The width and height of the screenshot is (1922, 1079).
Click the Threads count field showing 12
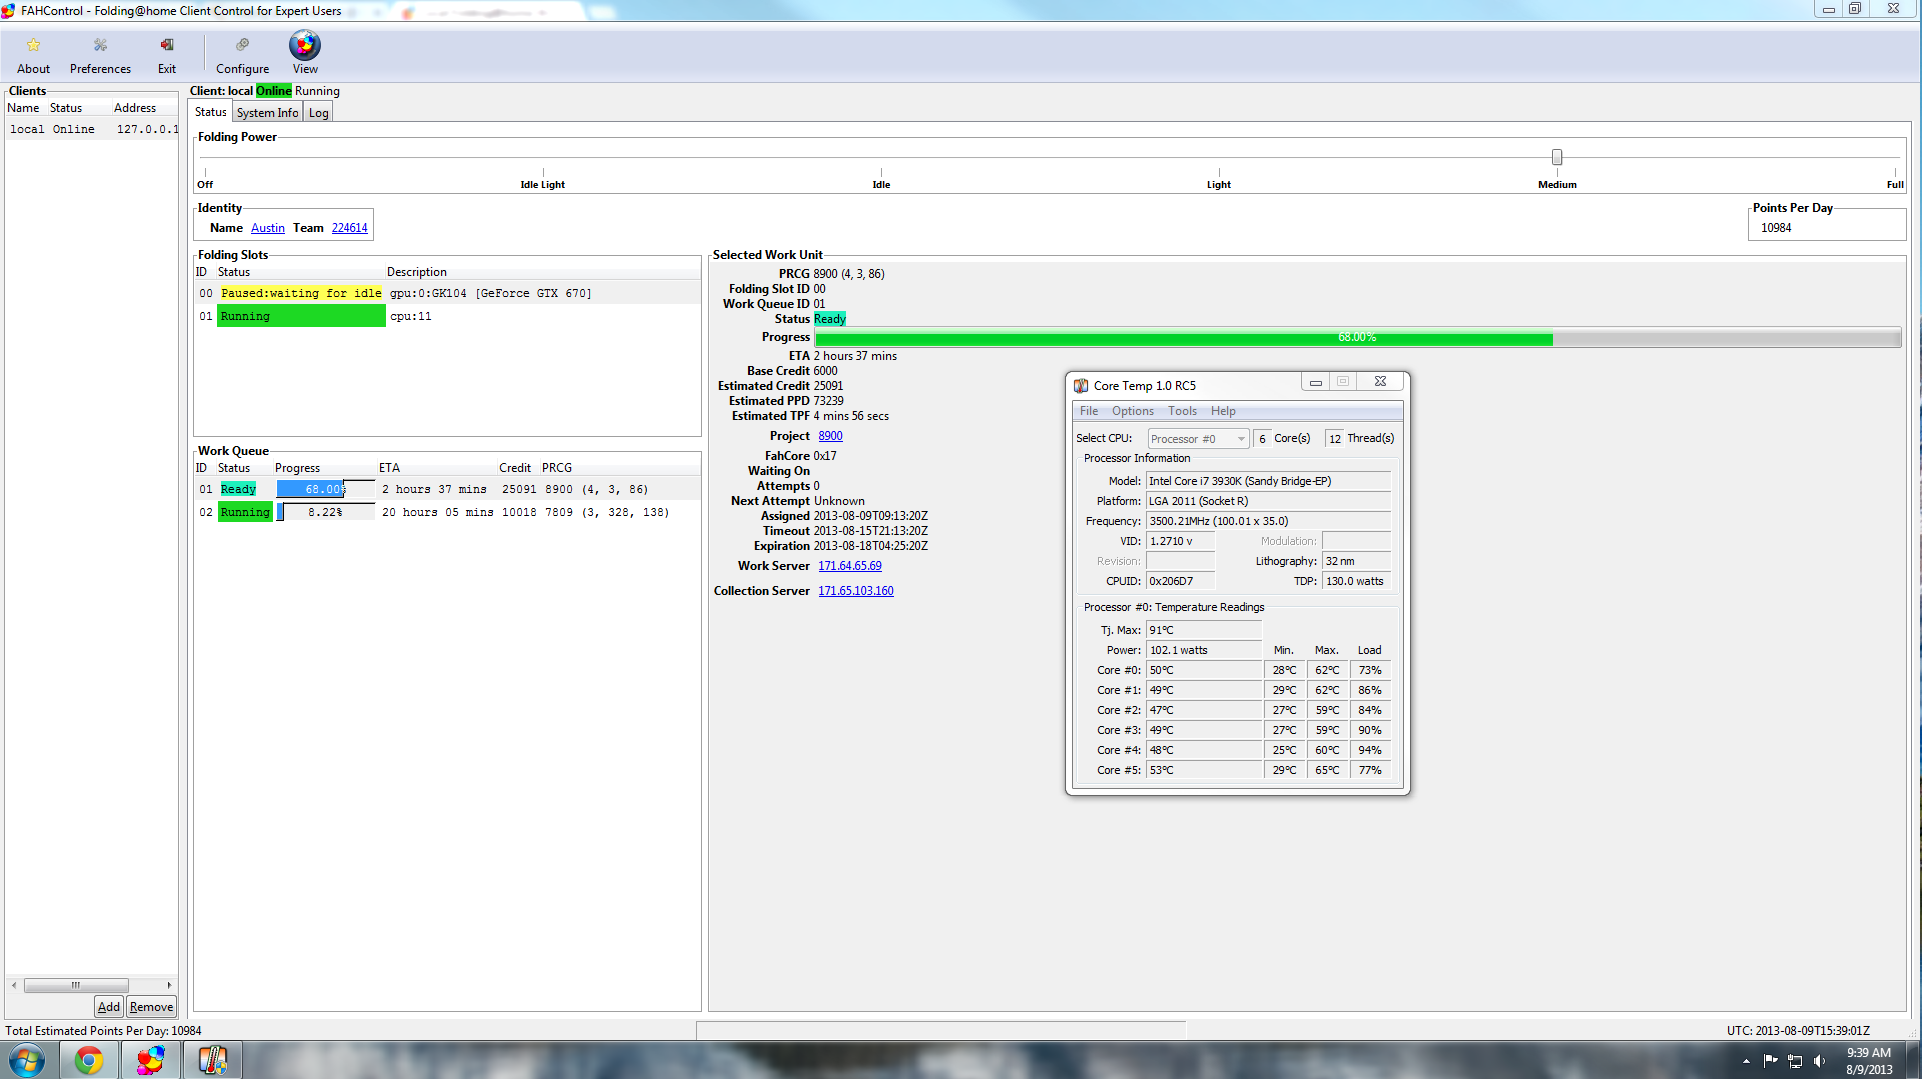click(1334, 439)
